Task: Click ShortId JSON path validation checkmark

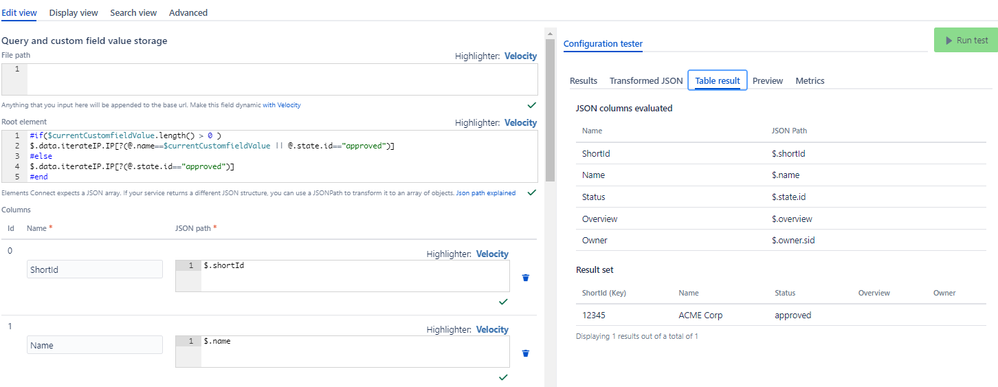Action: [x=503, y=302]
